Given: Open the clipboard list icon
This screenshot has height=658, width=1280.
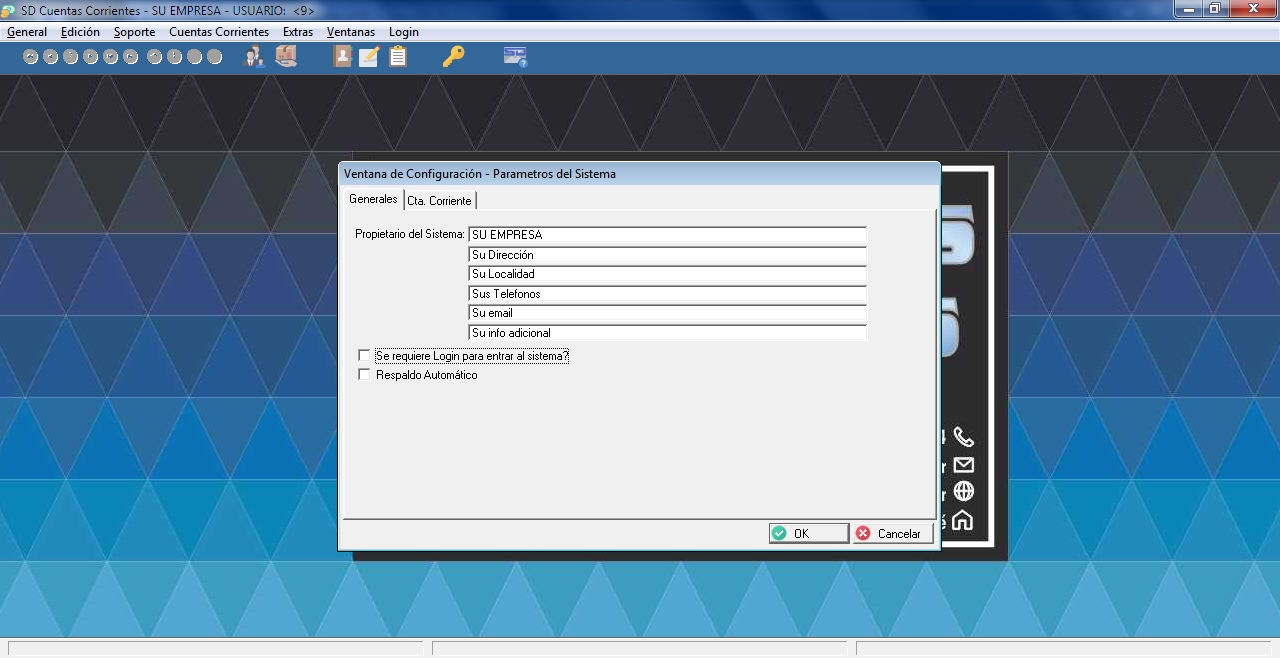Looking at the screenshot, I should (398, 57).
